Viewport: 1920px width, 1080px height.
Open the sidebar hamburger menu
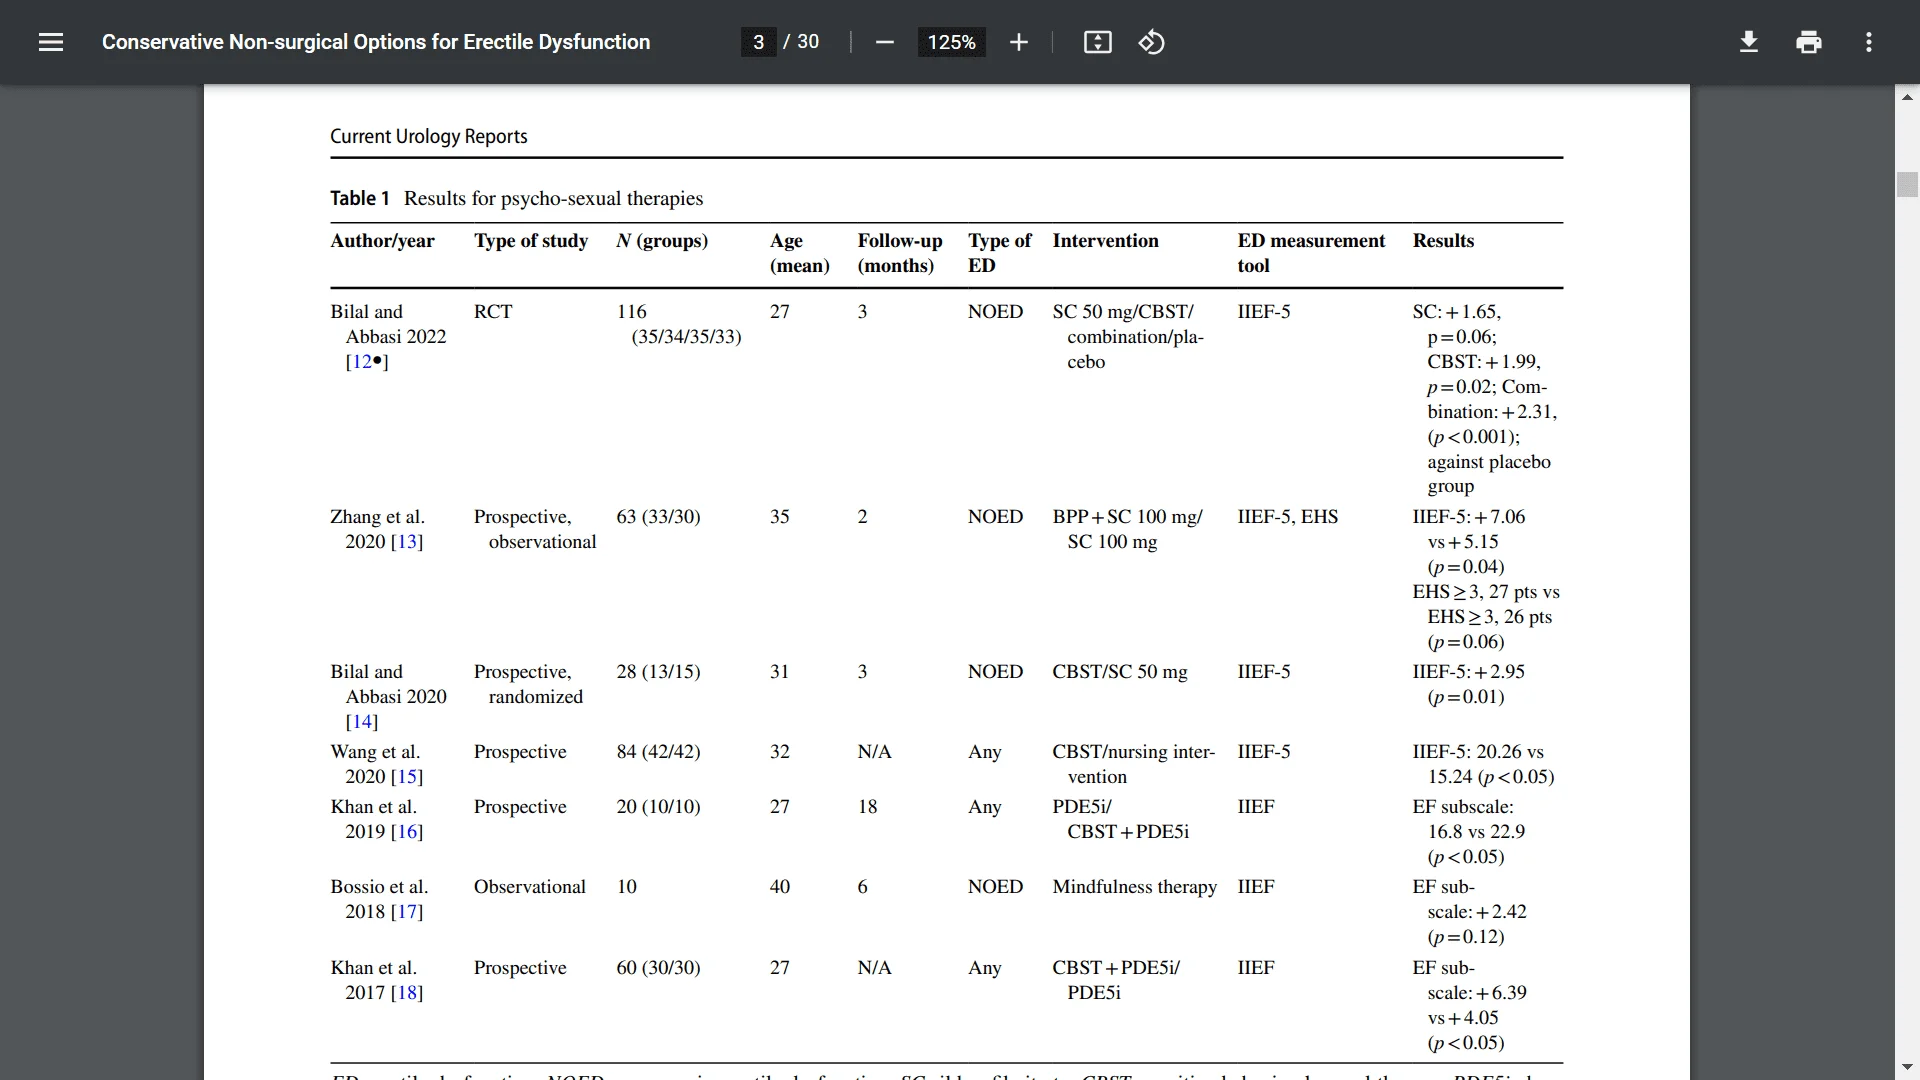[51, 42]
